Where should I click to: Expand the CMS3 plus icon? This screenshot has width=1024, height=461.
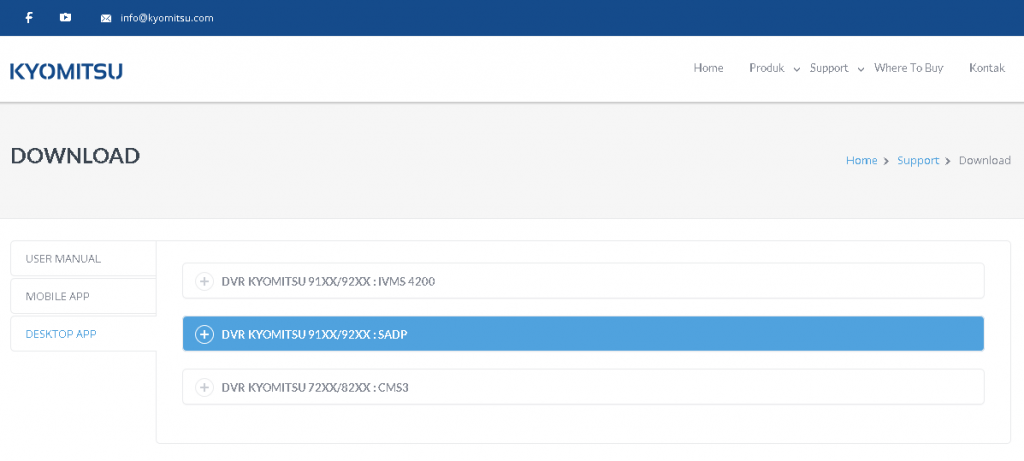tap(204, 387)
